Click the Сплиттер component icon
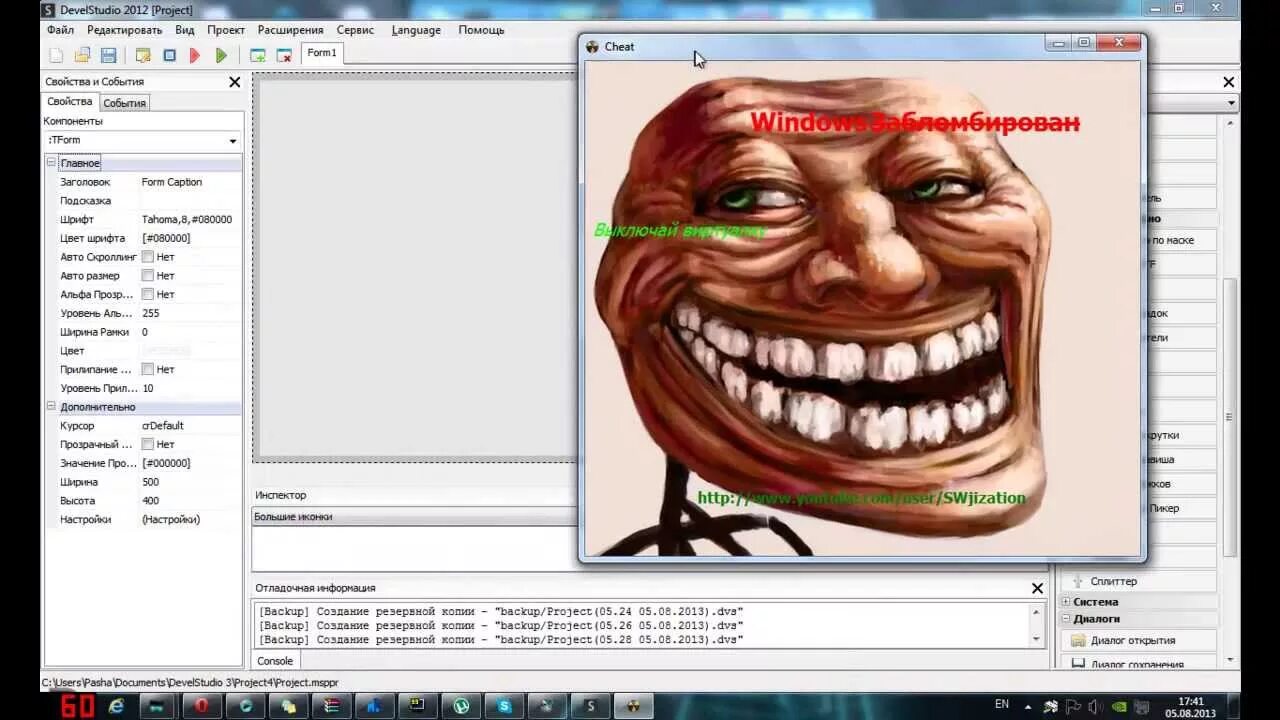The width and height of the screenshot is (1280, 720). 1078,581
